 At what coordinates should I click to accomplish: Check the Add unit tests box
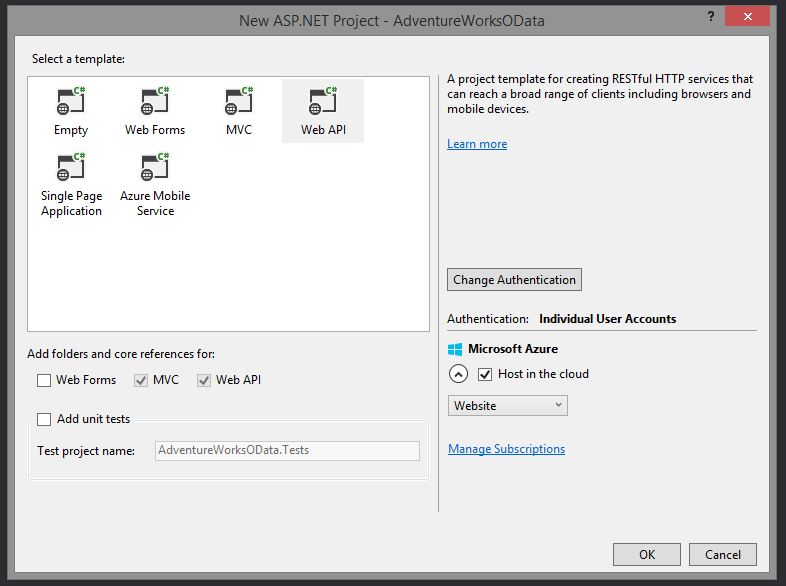[x=44, y=419]
